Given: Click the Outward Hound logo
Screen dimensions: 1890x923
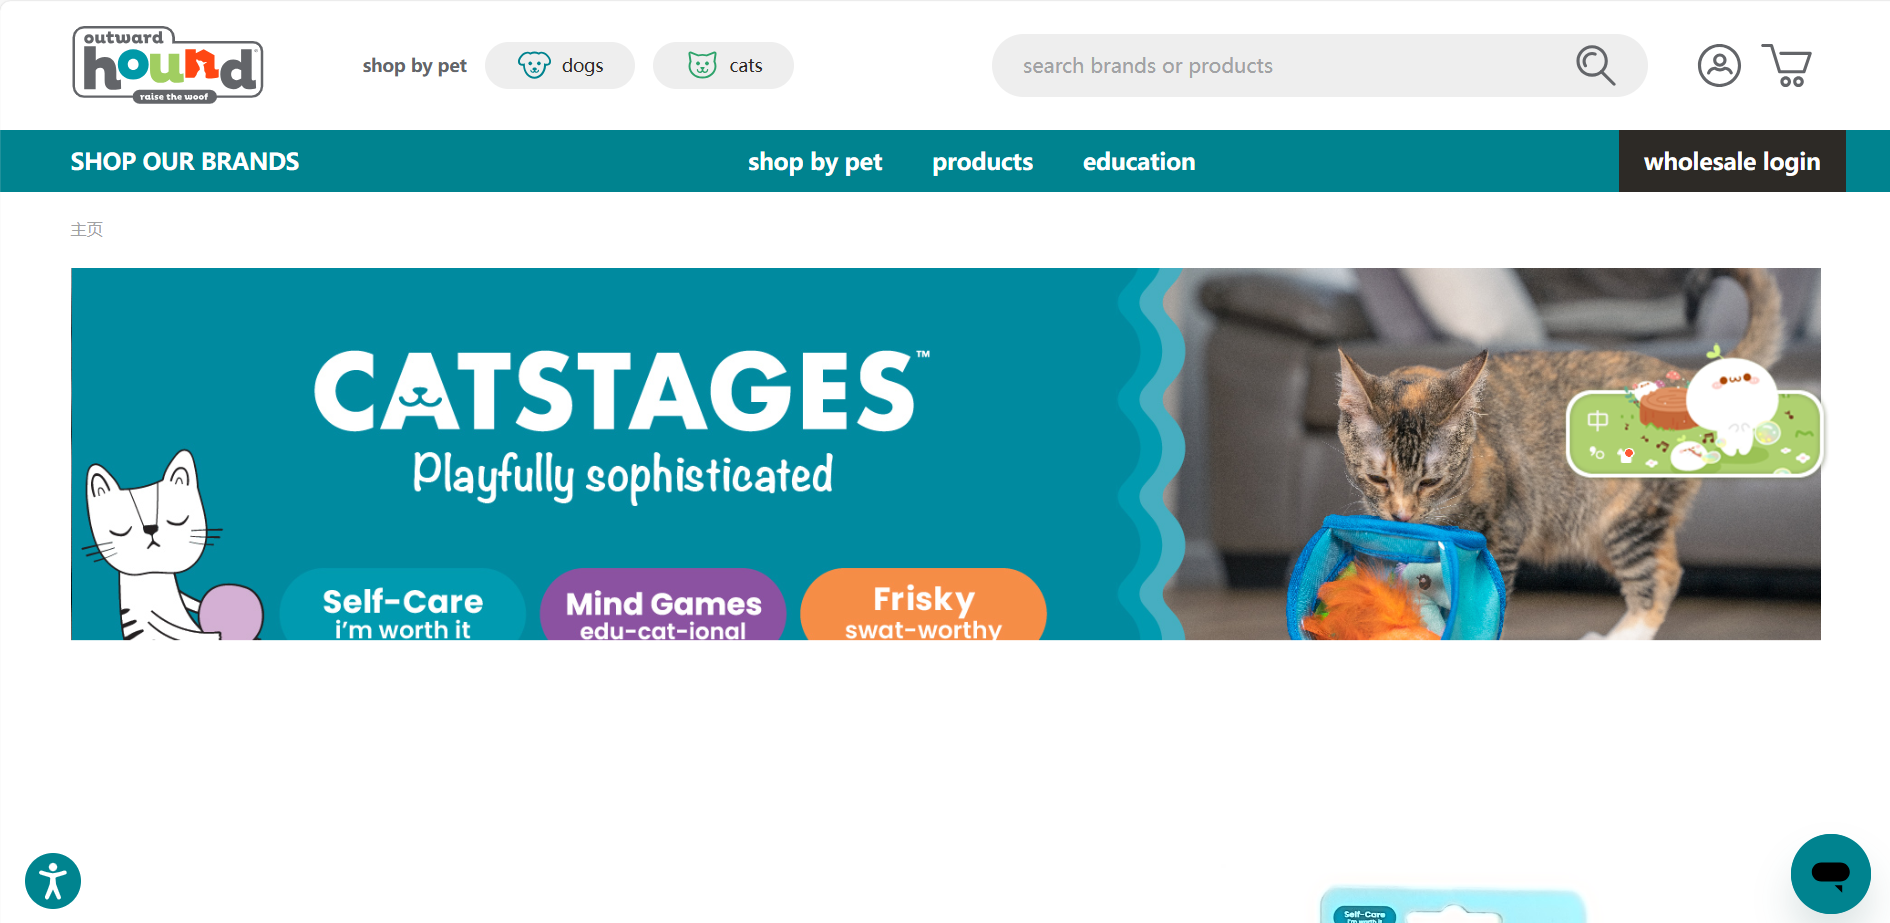Looking at the screenshot, I should pyautogui.click(x=168, y=65).
